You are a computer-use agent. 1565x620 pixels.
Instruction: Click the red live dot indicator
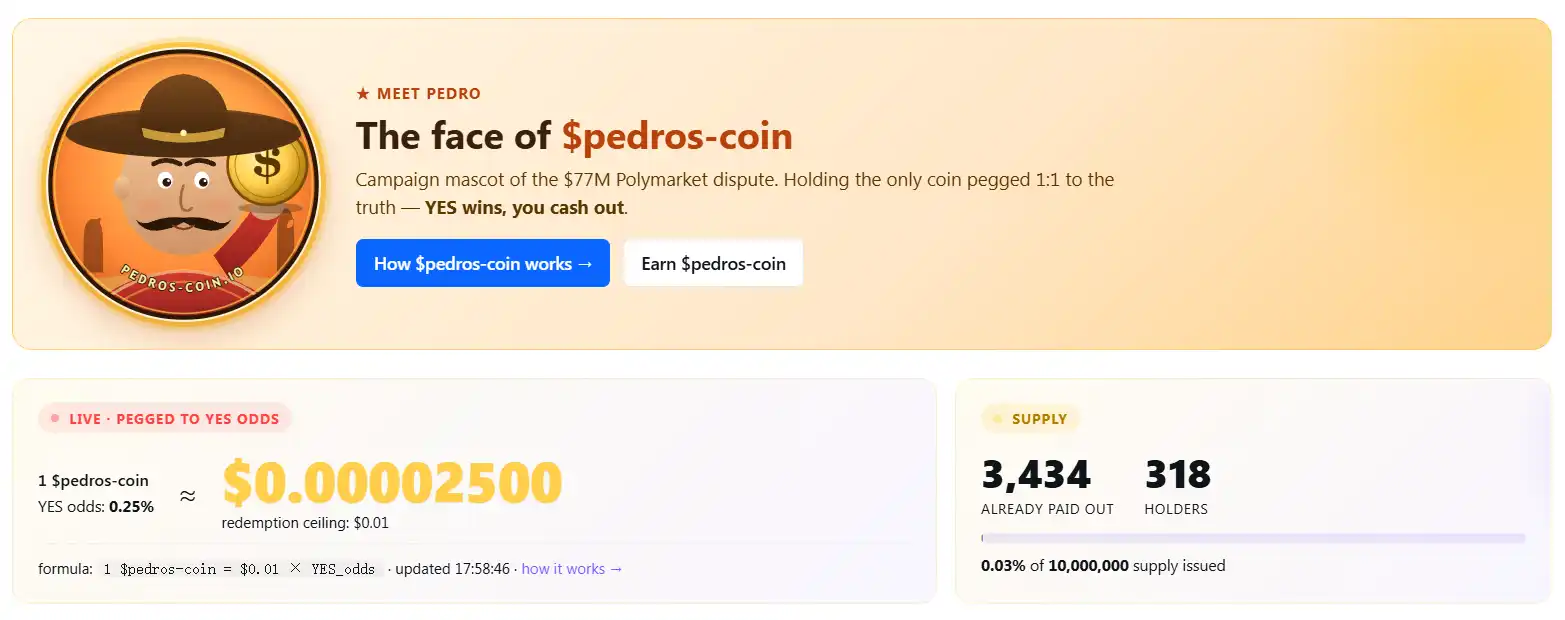pos(55,418)
